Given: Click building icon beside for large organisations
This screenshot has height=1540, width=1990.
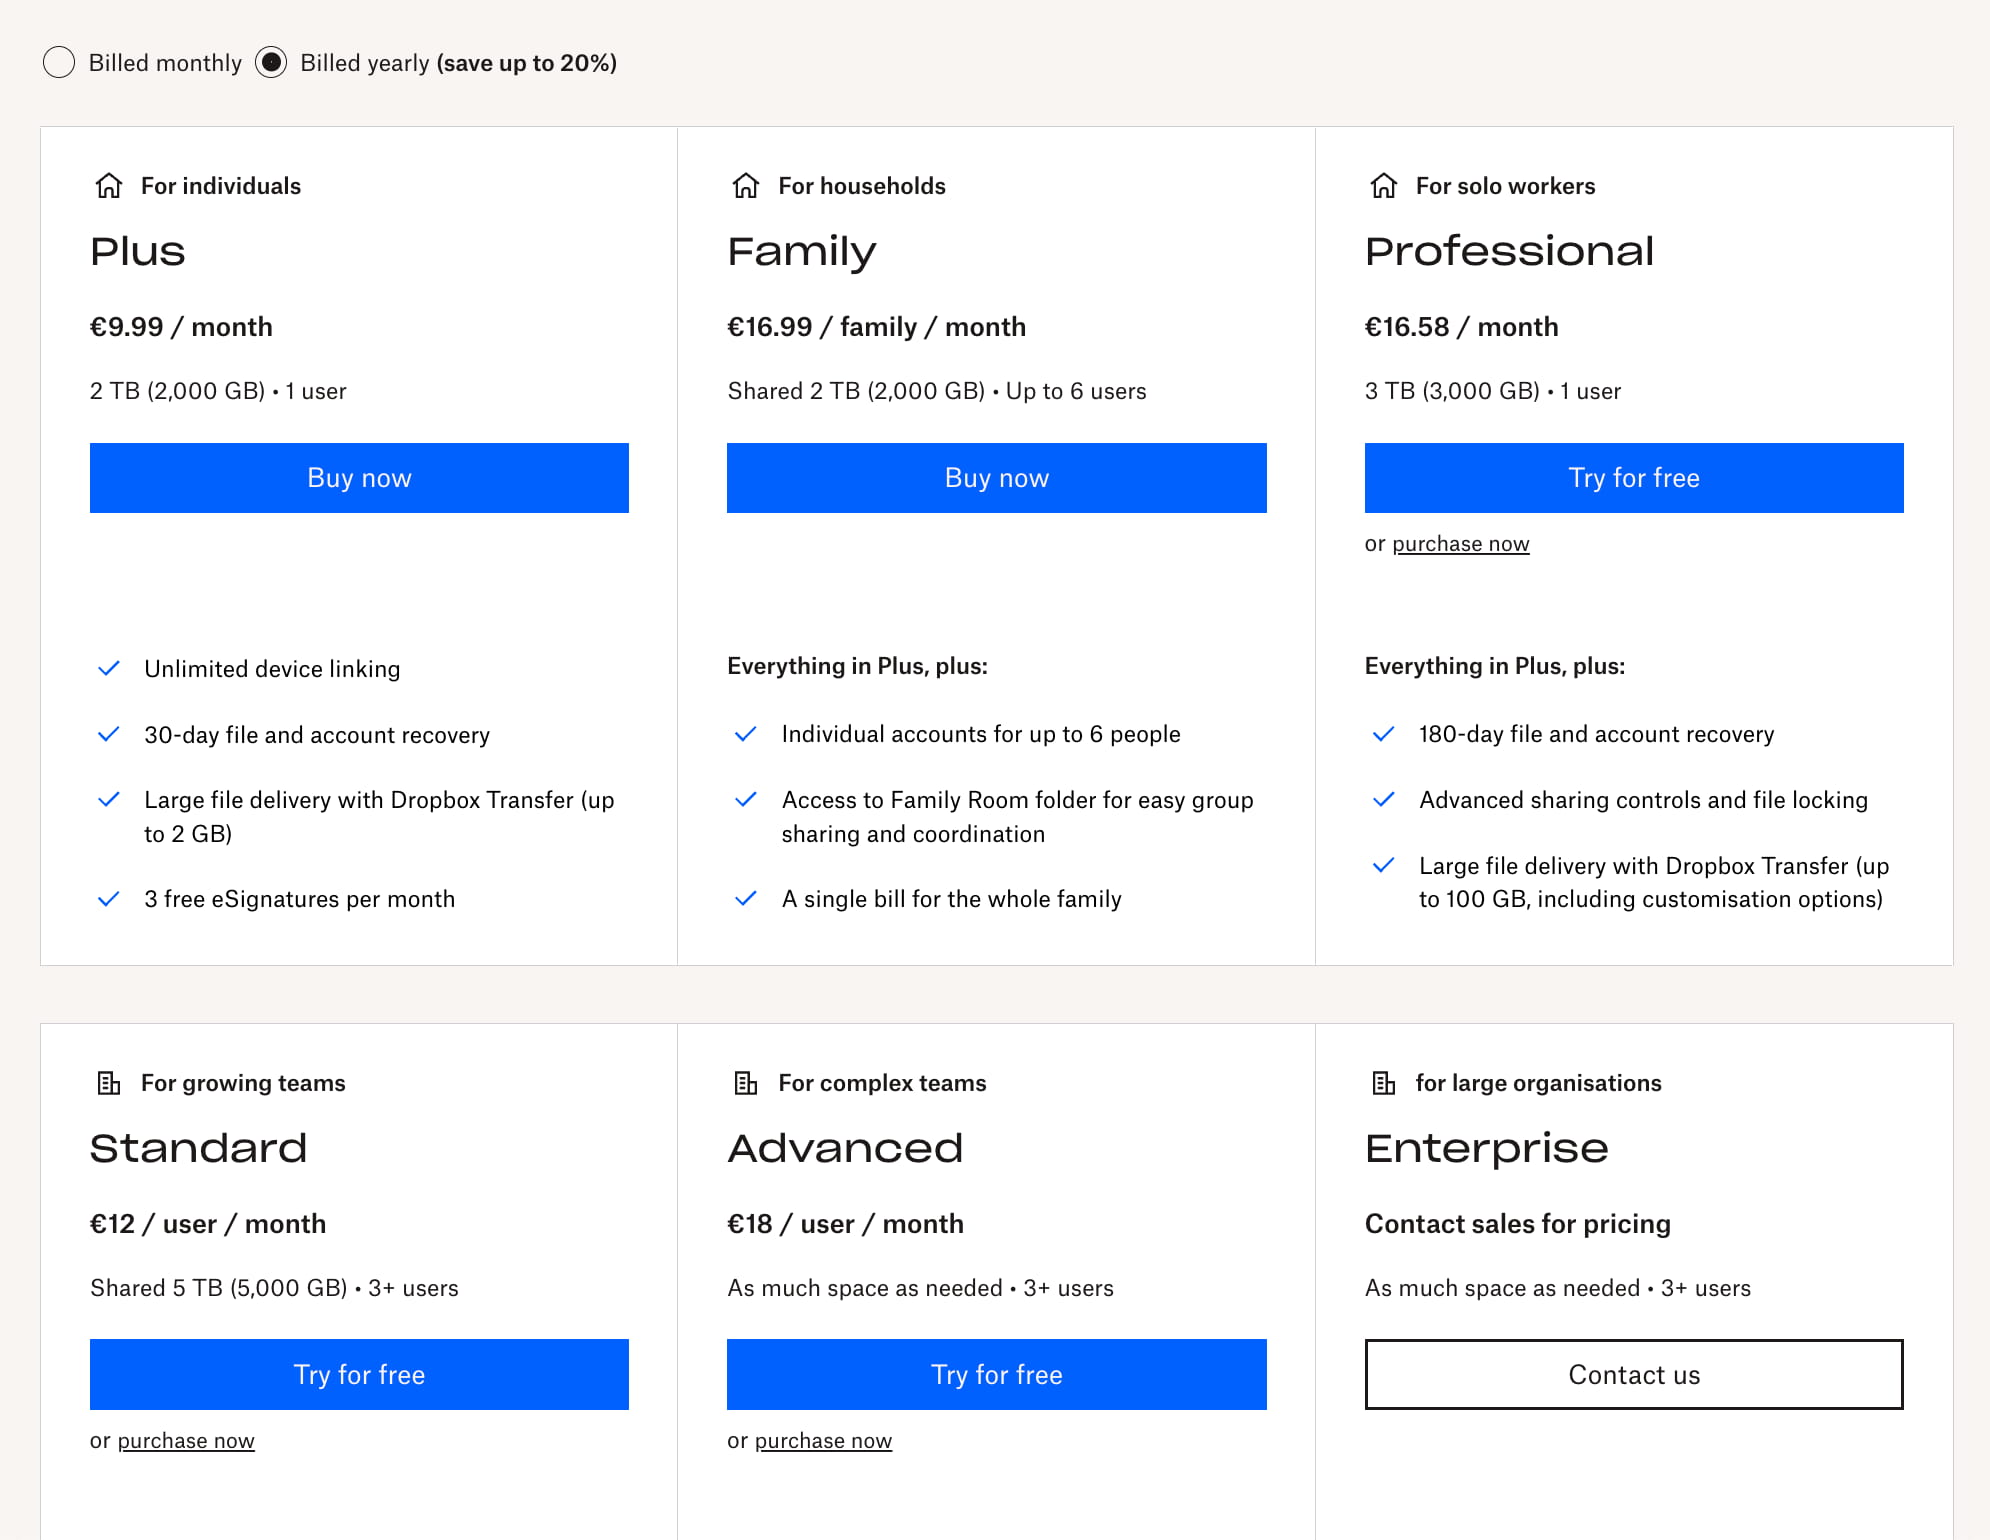Looking at the screenshot, I should pyautogui.click(x=1384, y=1083).
